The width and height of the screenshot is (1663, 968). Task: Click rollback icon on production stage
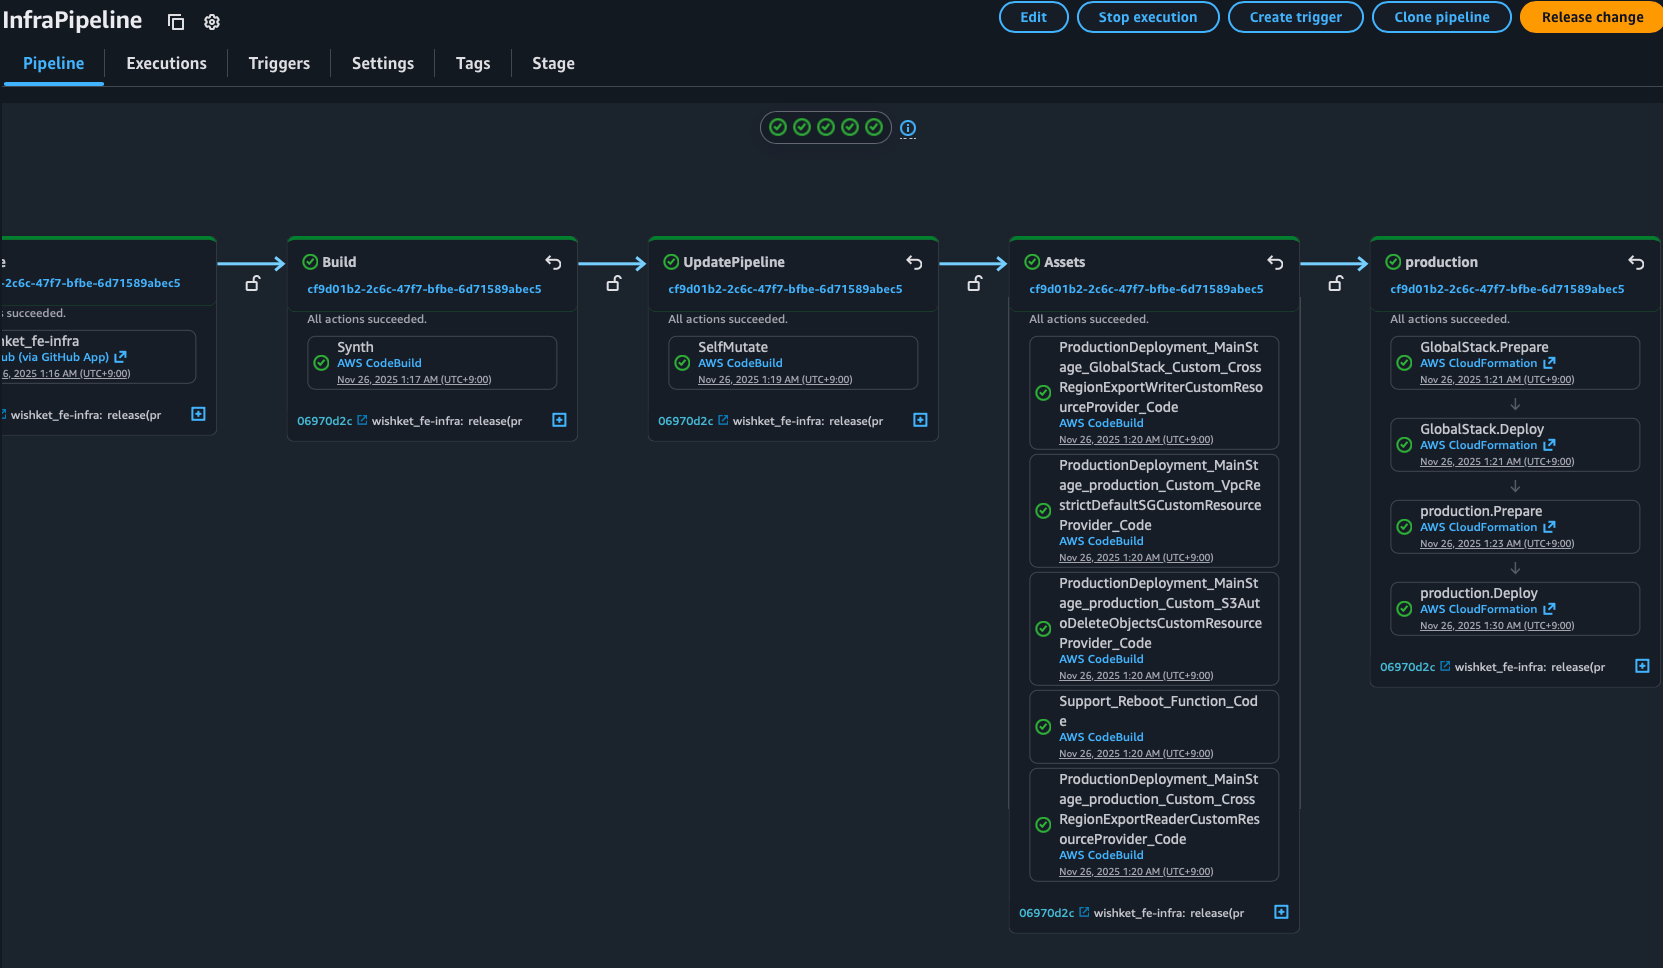point(1636,263)
